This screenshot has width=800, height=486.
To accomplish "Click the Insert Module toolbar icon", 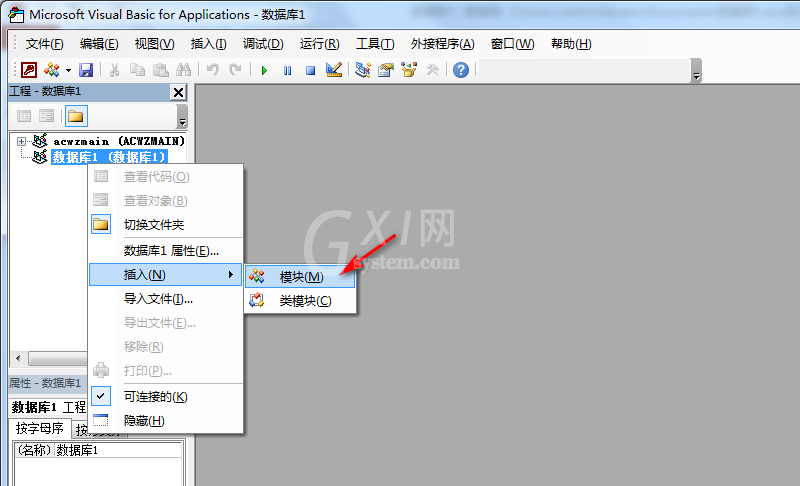I will tap(52, 70).
